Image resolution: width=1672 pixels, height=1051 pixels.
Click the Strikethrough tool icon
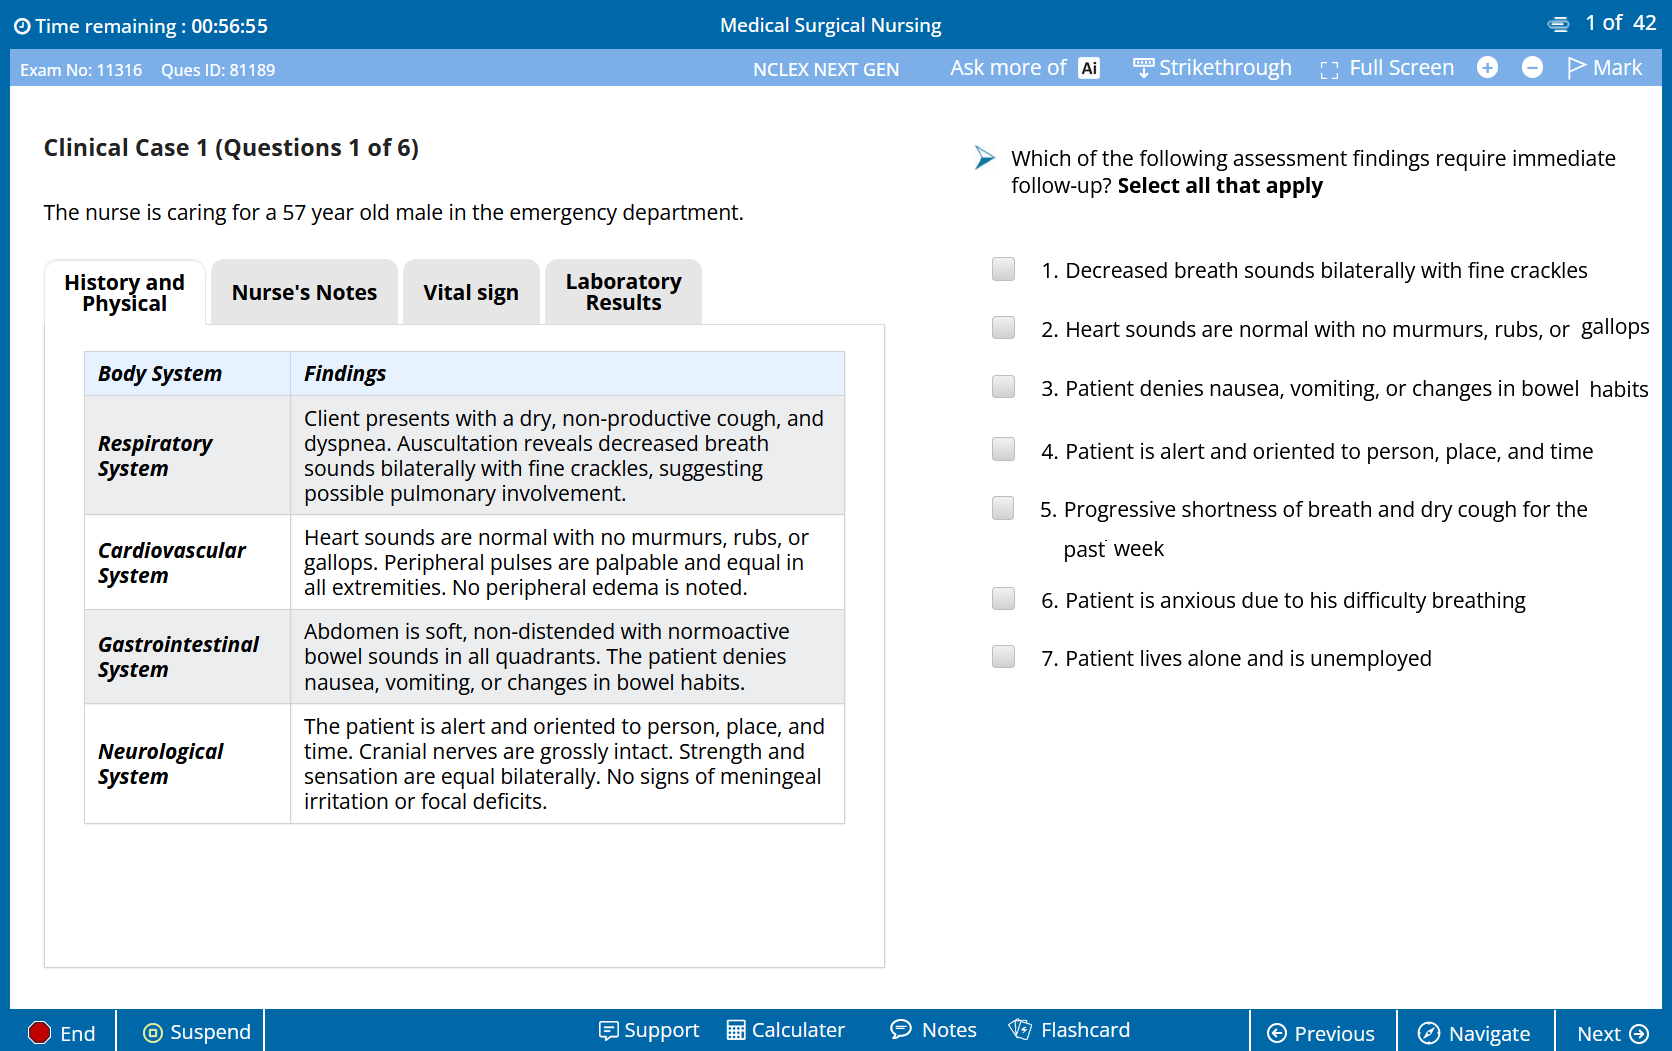point(1143,68)
